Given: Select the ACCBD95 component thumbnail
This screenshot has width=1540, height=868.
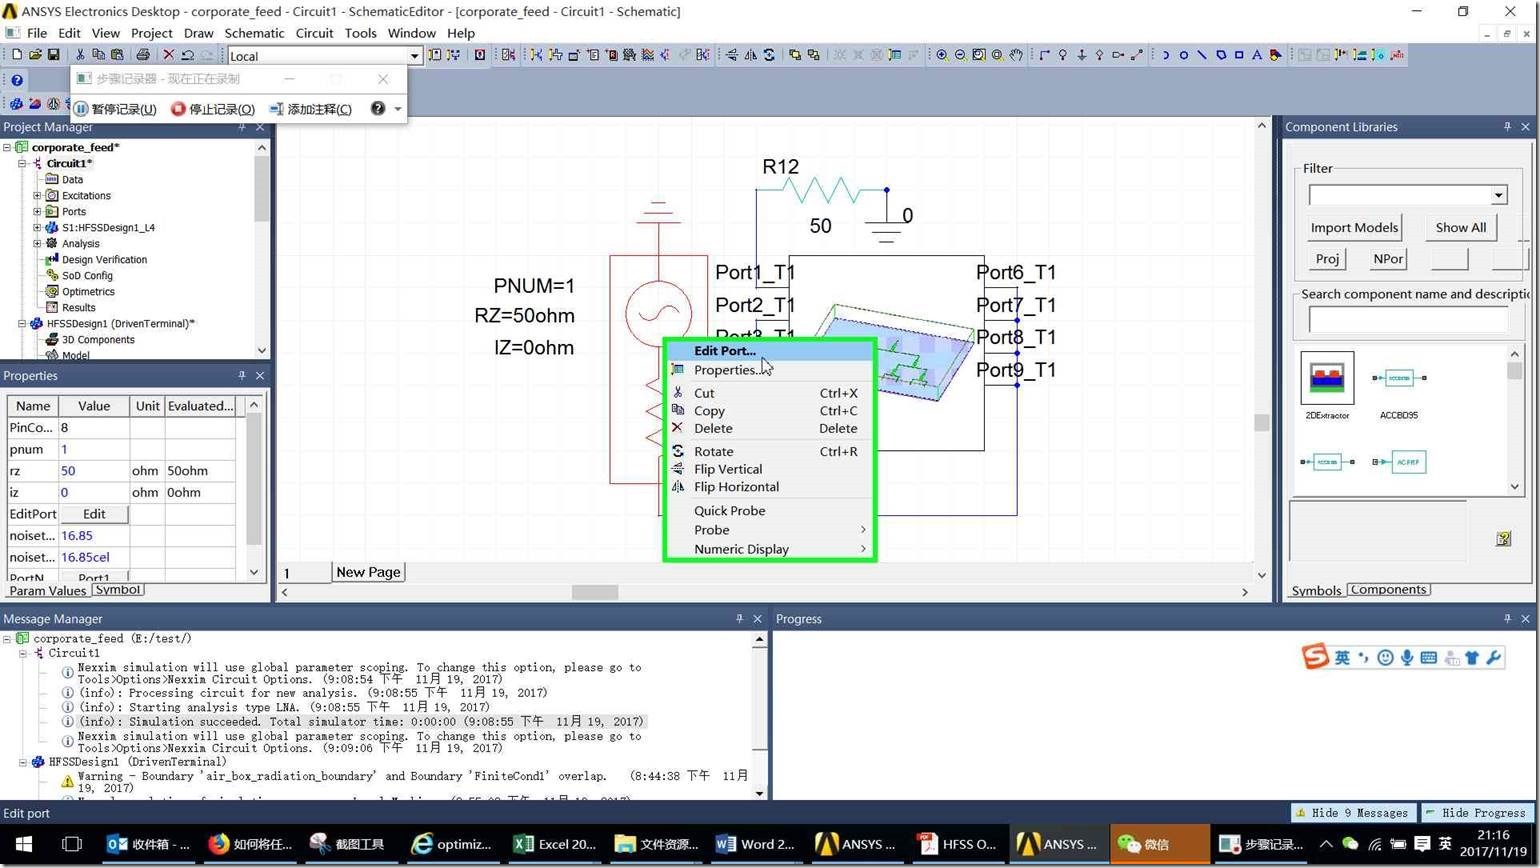Looking at the screenshot, I should click(1399, 386).
